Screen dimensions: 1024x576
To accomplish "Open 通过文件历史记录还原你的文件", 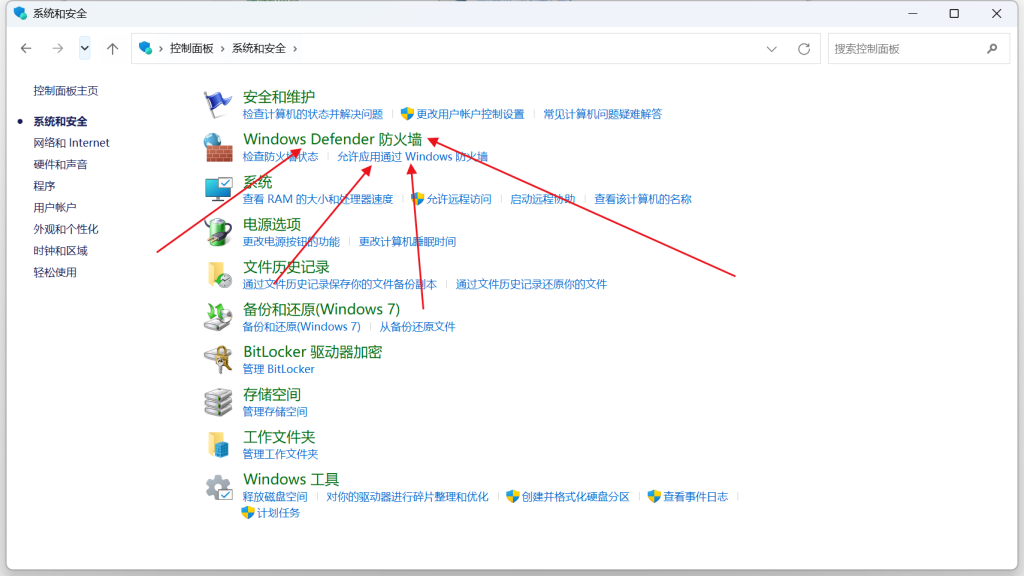I will (x=531, y=284).
